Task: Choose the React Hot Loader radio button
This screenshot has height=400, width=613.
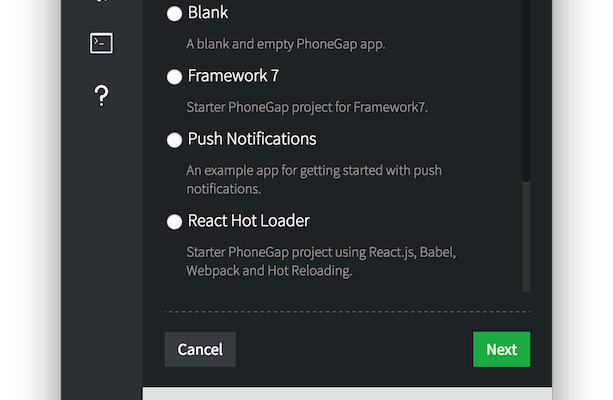Action: point(174,222)
